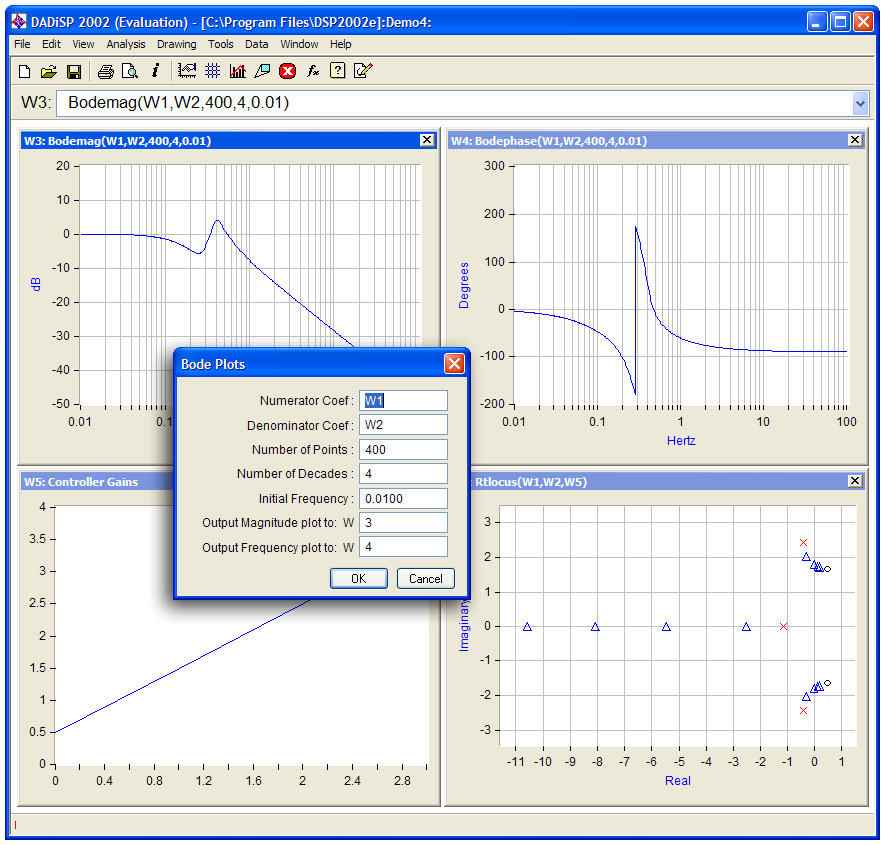Select the W4 Bodephase window title bar

point(656,141)
